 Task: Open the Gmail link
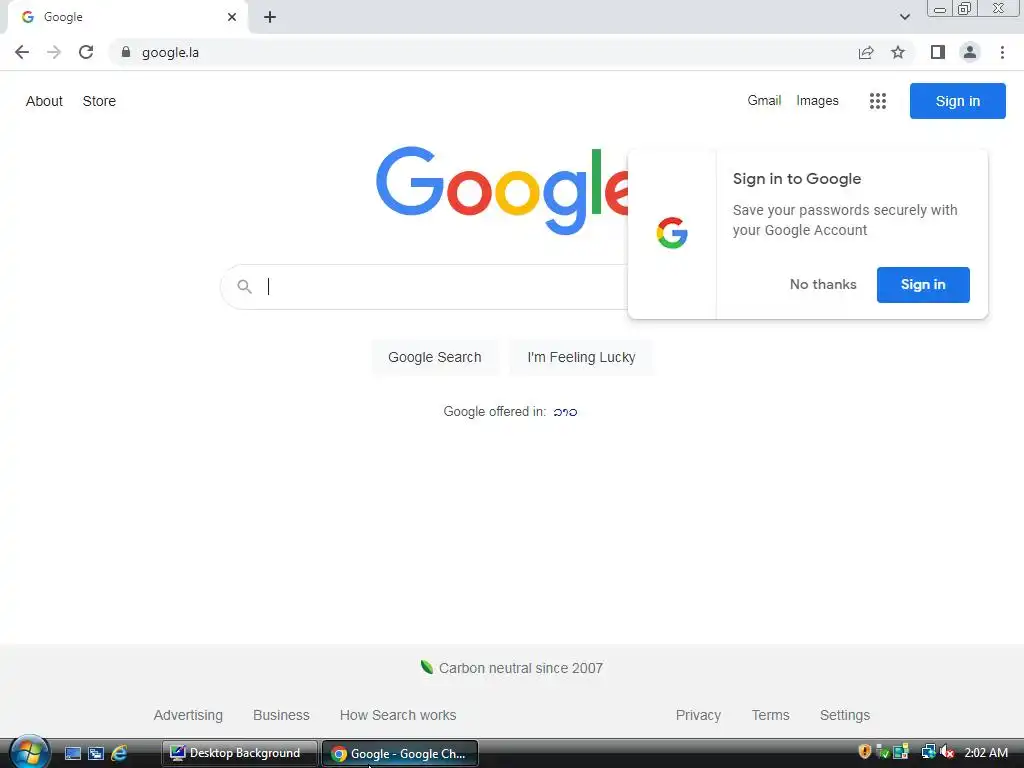[x=764, y=101]
